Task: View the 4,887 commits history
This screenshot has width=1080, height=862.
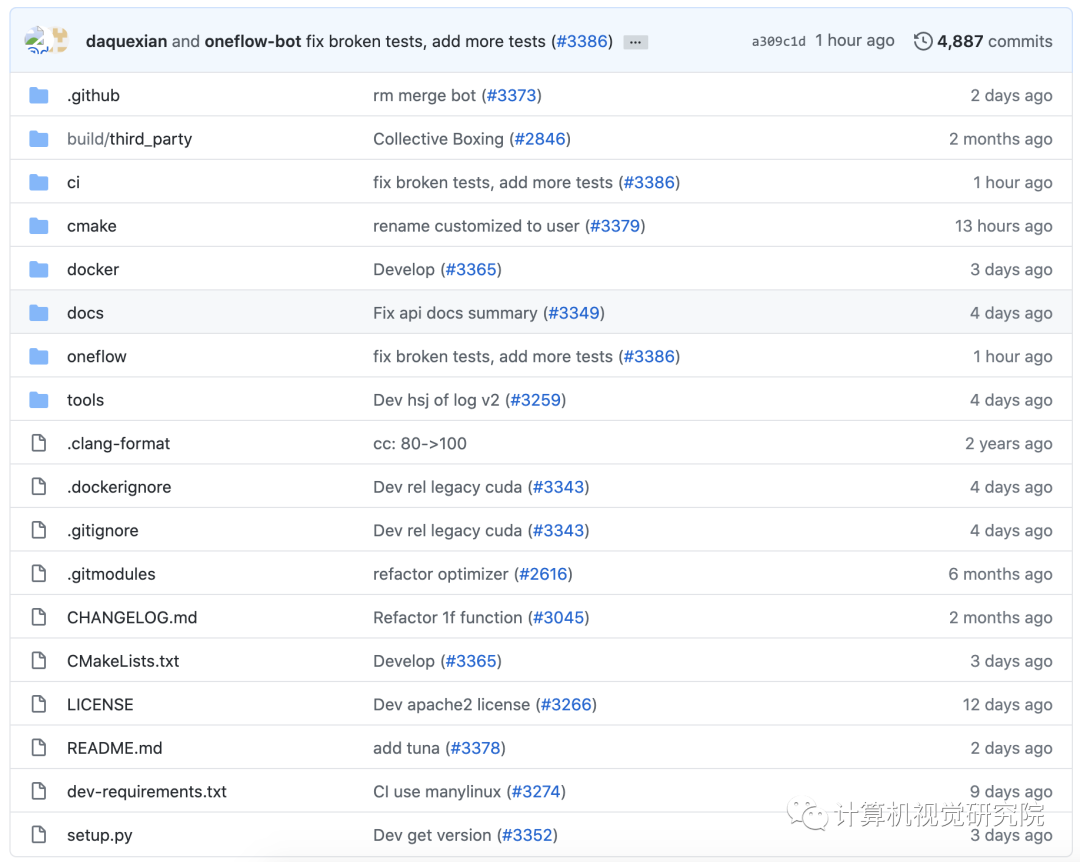Action: (994, 41)
